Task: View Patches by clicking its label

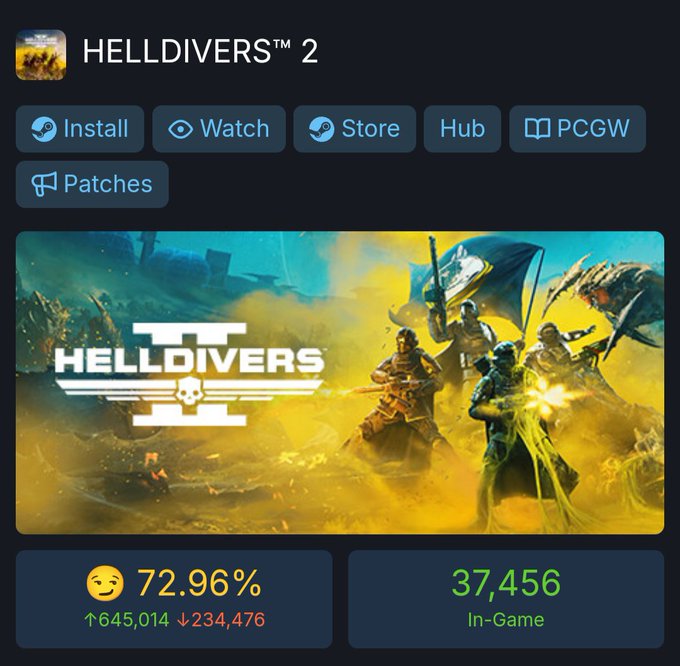Action: [108, 184]
